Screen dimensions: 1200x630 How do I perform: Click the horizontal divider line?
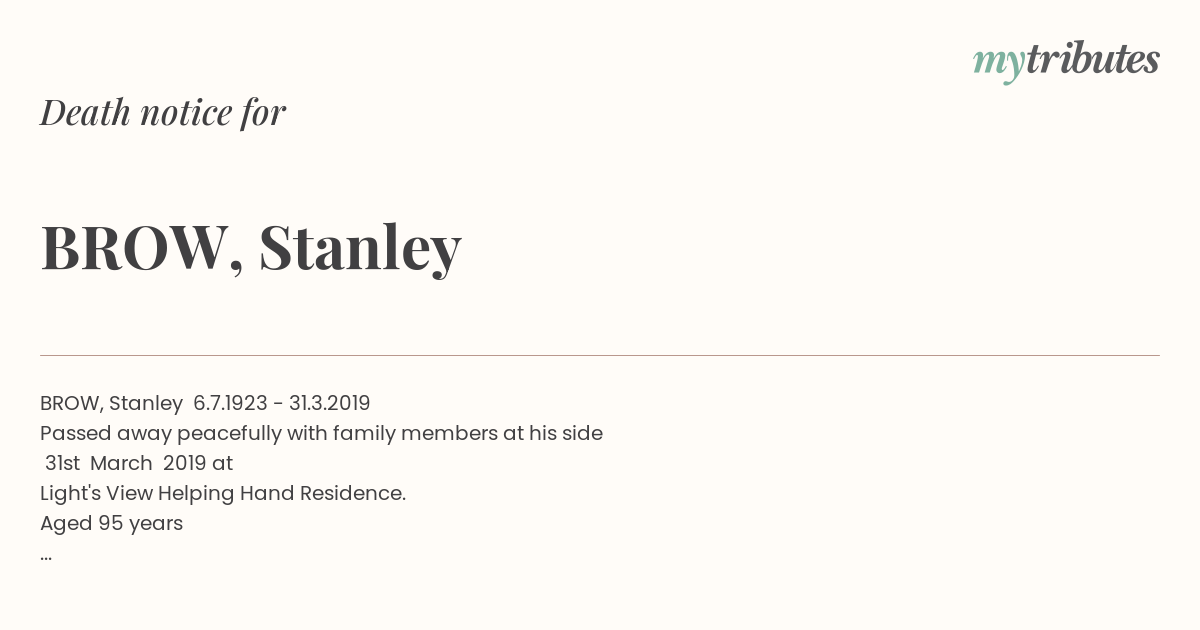(x=600, y=355)
